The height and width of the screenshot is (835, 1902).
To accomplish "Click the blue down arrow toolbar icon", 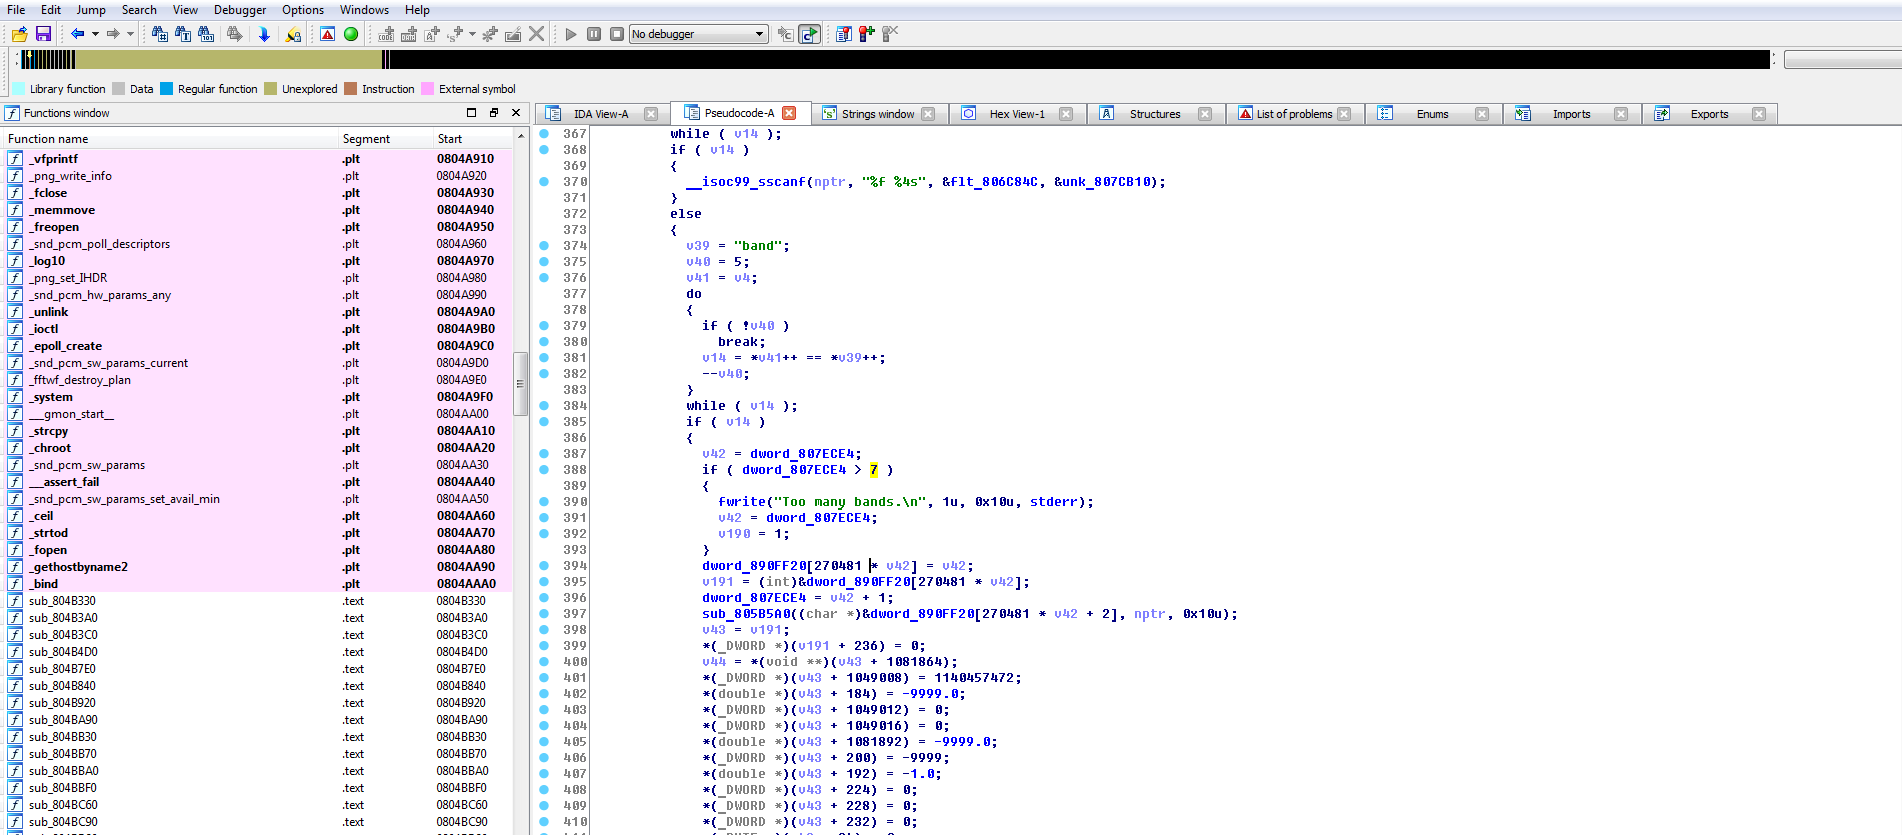I will (264, 34).
